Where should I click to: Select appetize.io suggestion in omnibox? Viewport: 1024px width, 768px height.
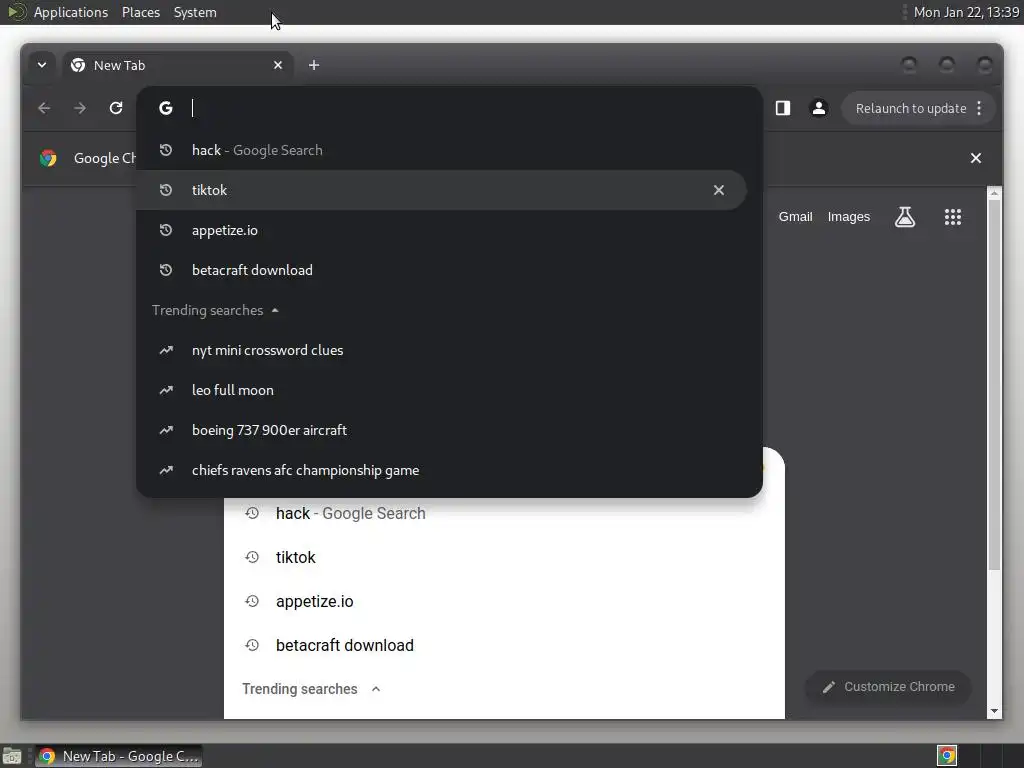click(441, 230)
